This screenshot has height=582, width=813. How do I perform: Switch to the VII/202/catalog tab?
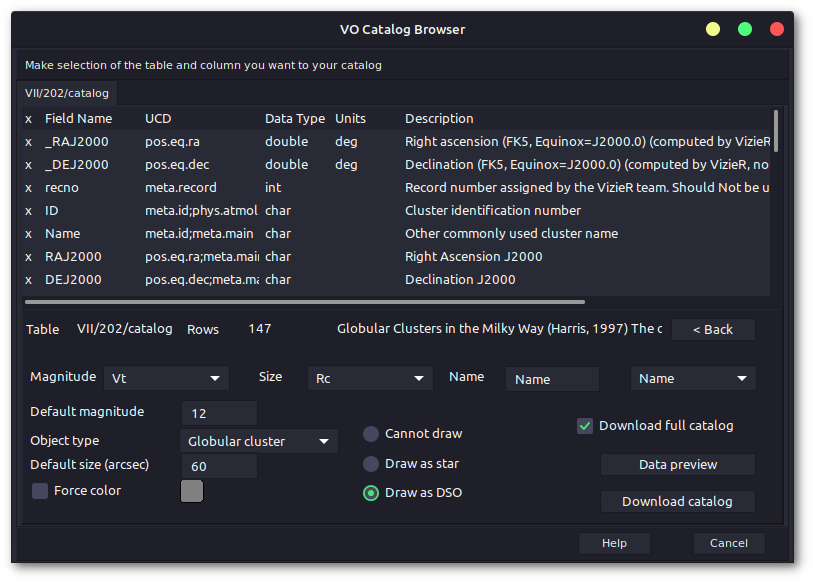67,93
